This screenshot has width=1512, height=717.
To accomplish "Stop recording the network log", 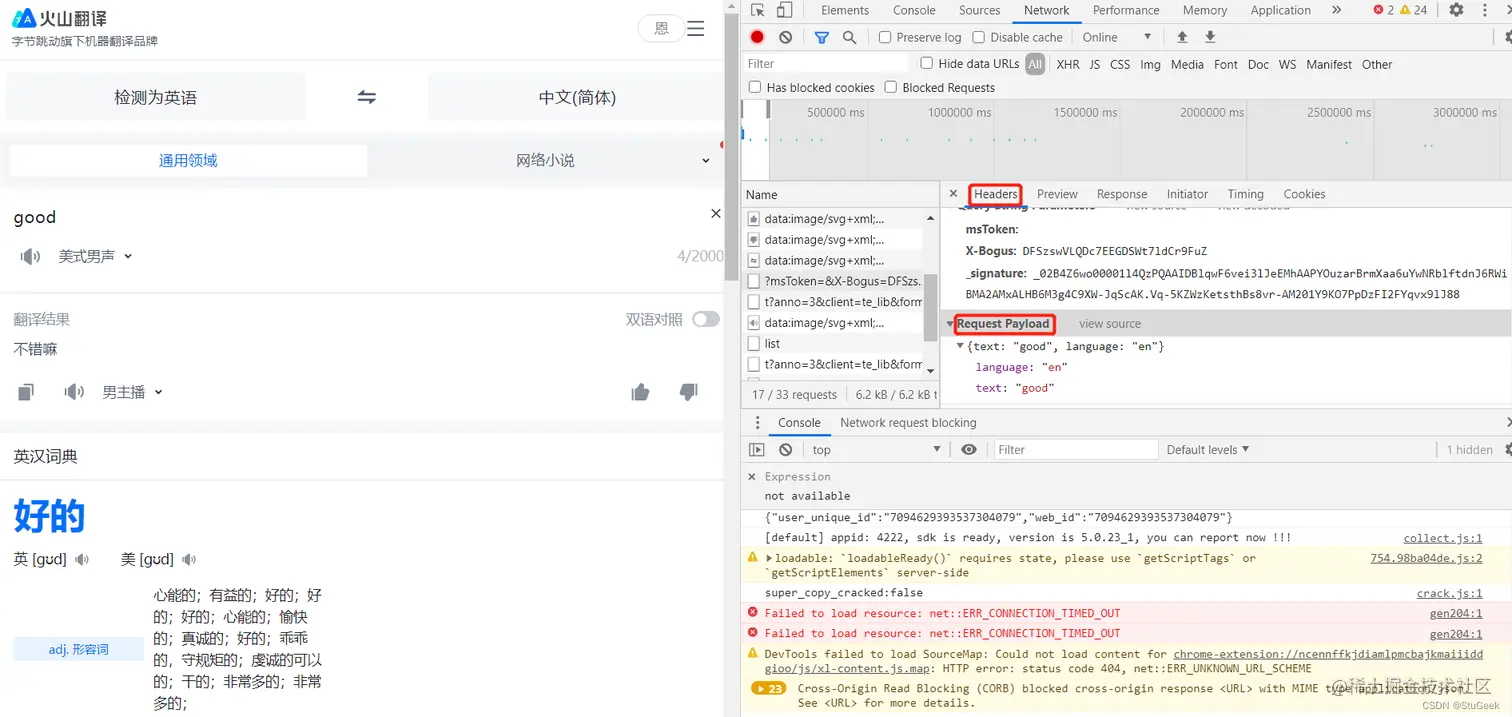I will tap(757, 37).
